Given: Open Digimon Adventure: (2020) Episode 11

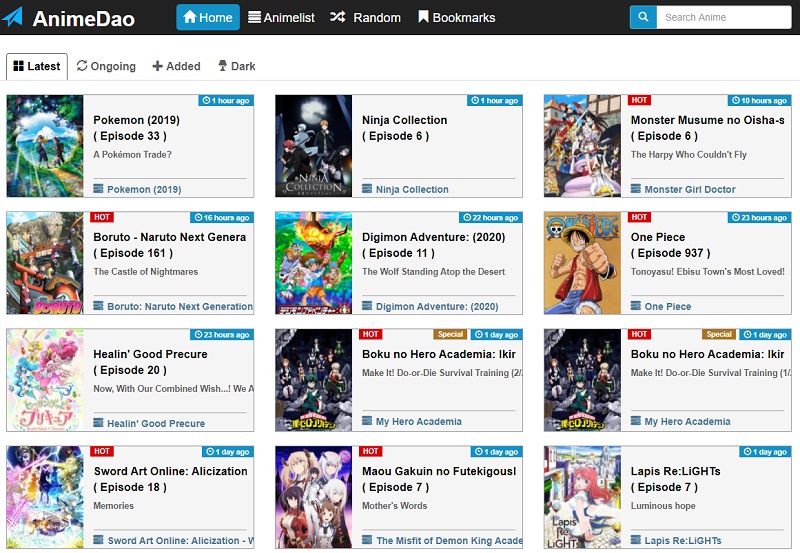Looking at the screenshot, I should pos(434,245).
